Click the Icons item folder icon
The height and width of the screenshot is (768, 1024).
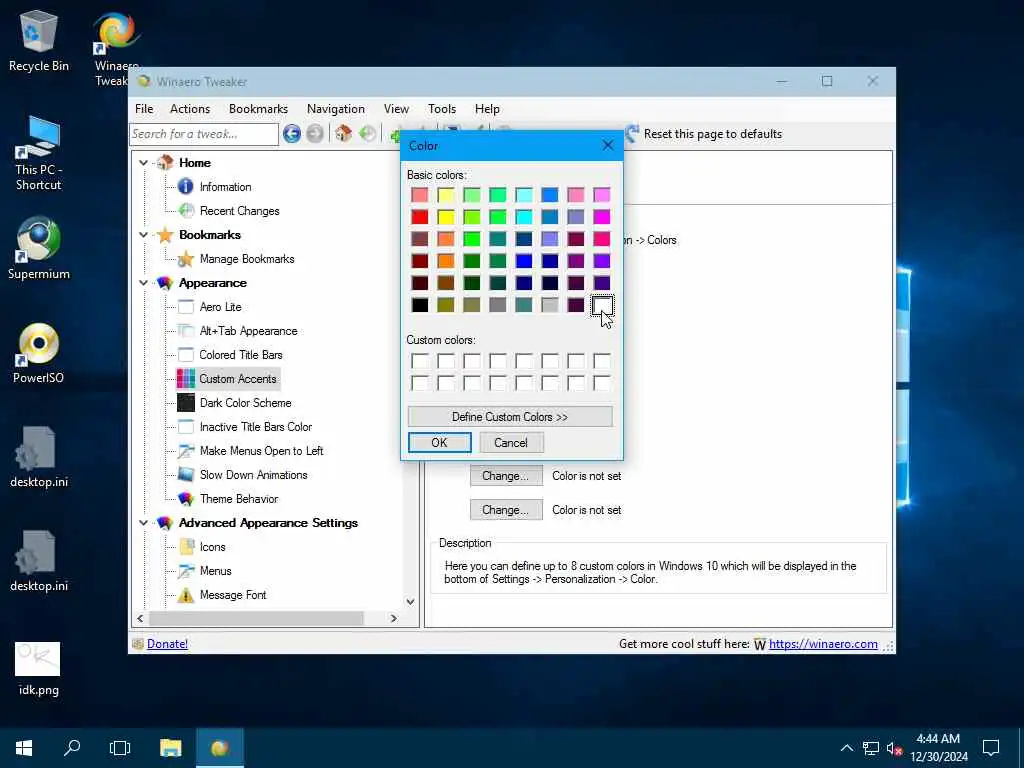coord(186,547)
